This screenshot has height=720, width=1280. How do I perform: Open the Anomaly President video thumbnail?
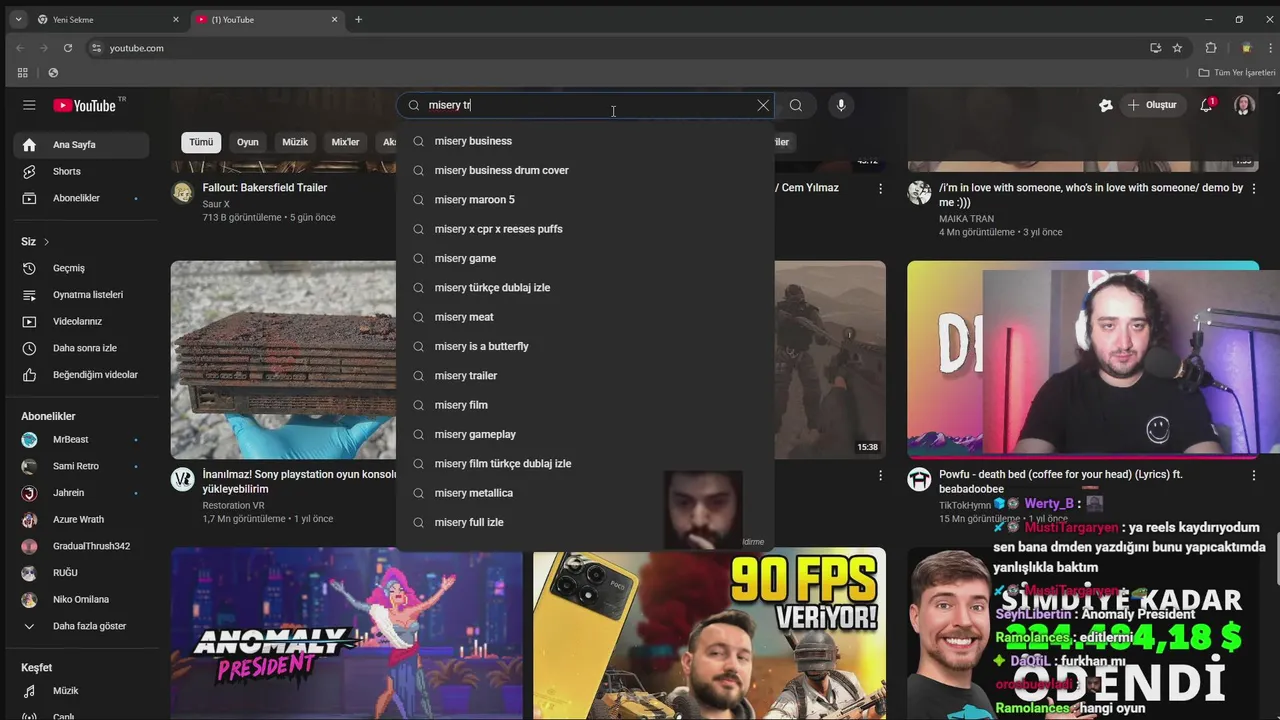[x=346, y=634]
